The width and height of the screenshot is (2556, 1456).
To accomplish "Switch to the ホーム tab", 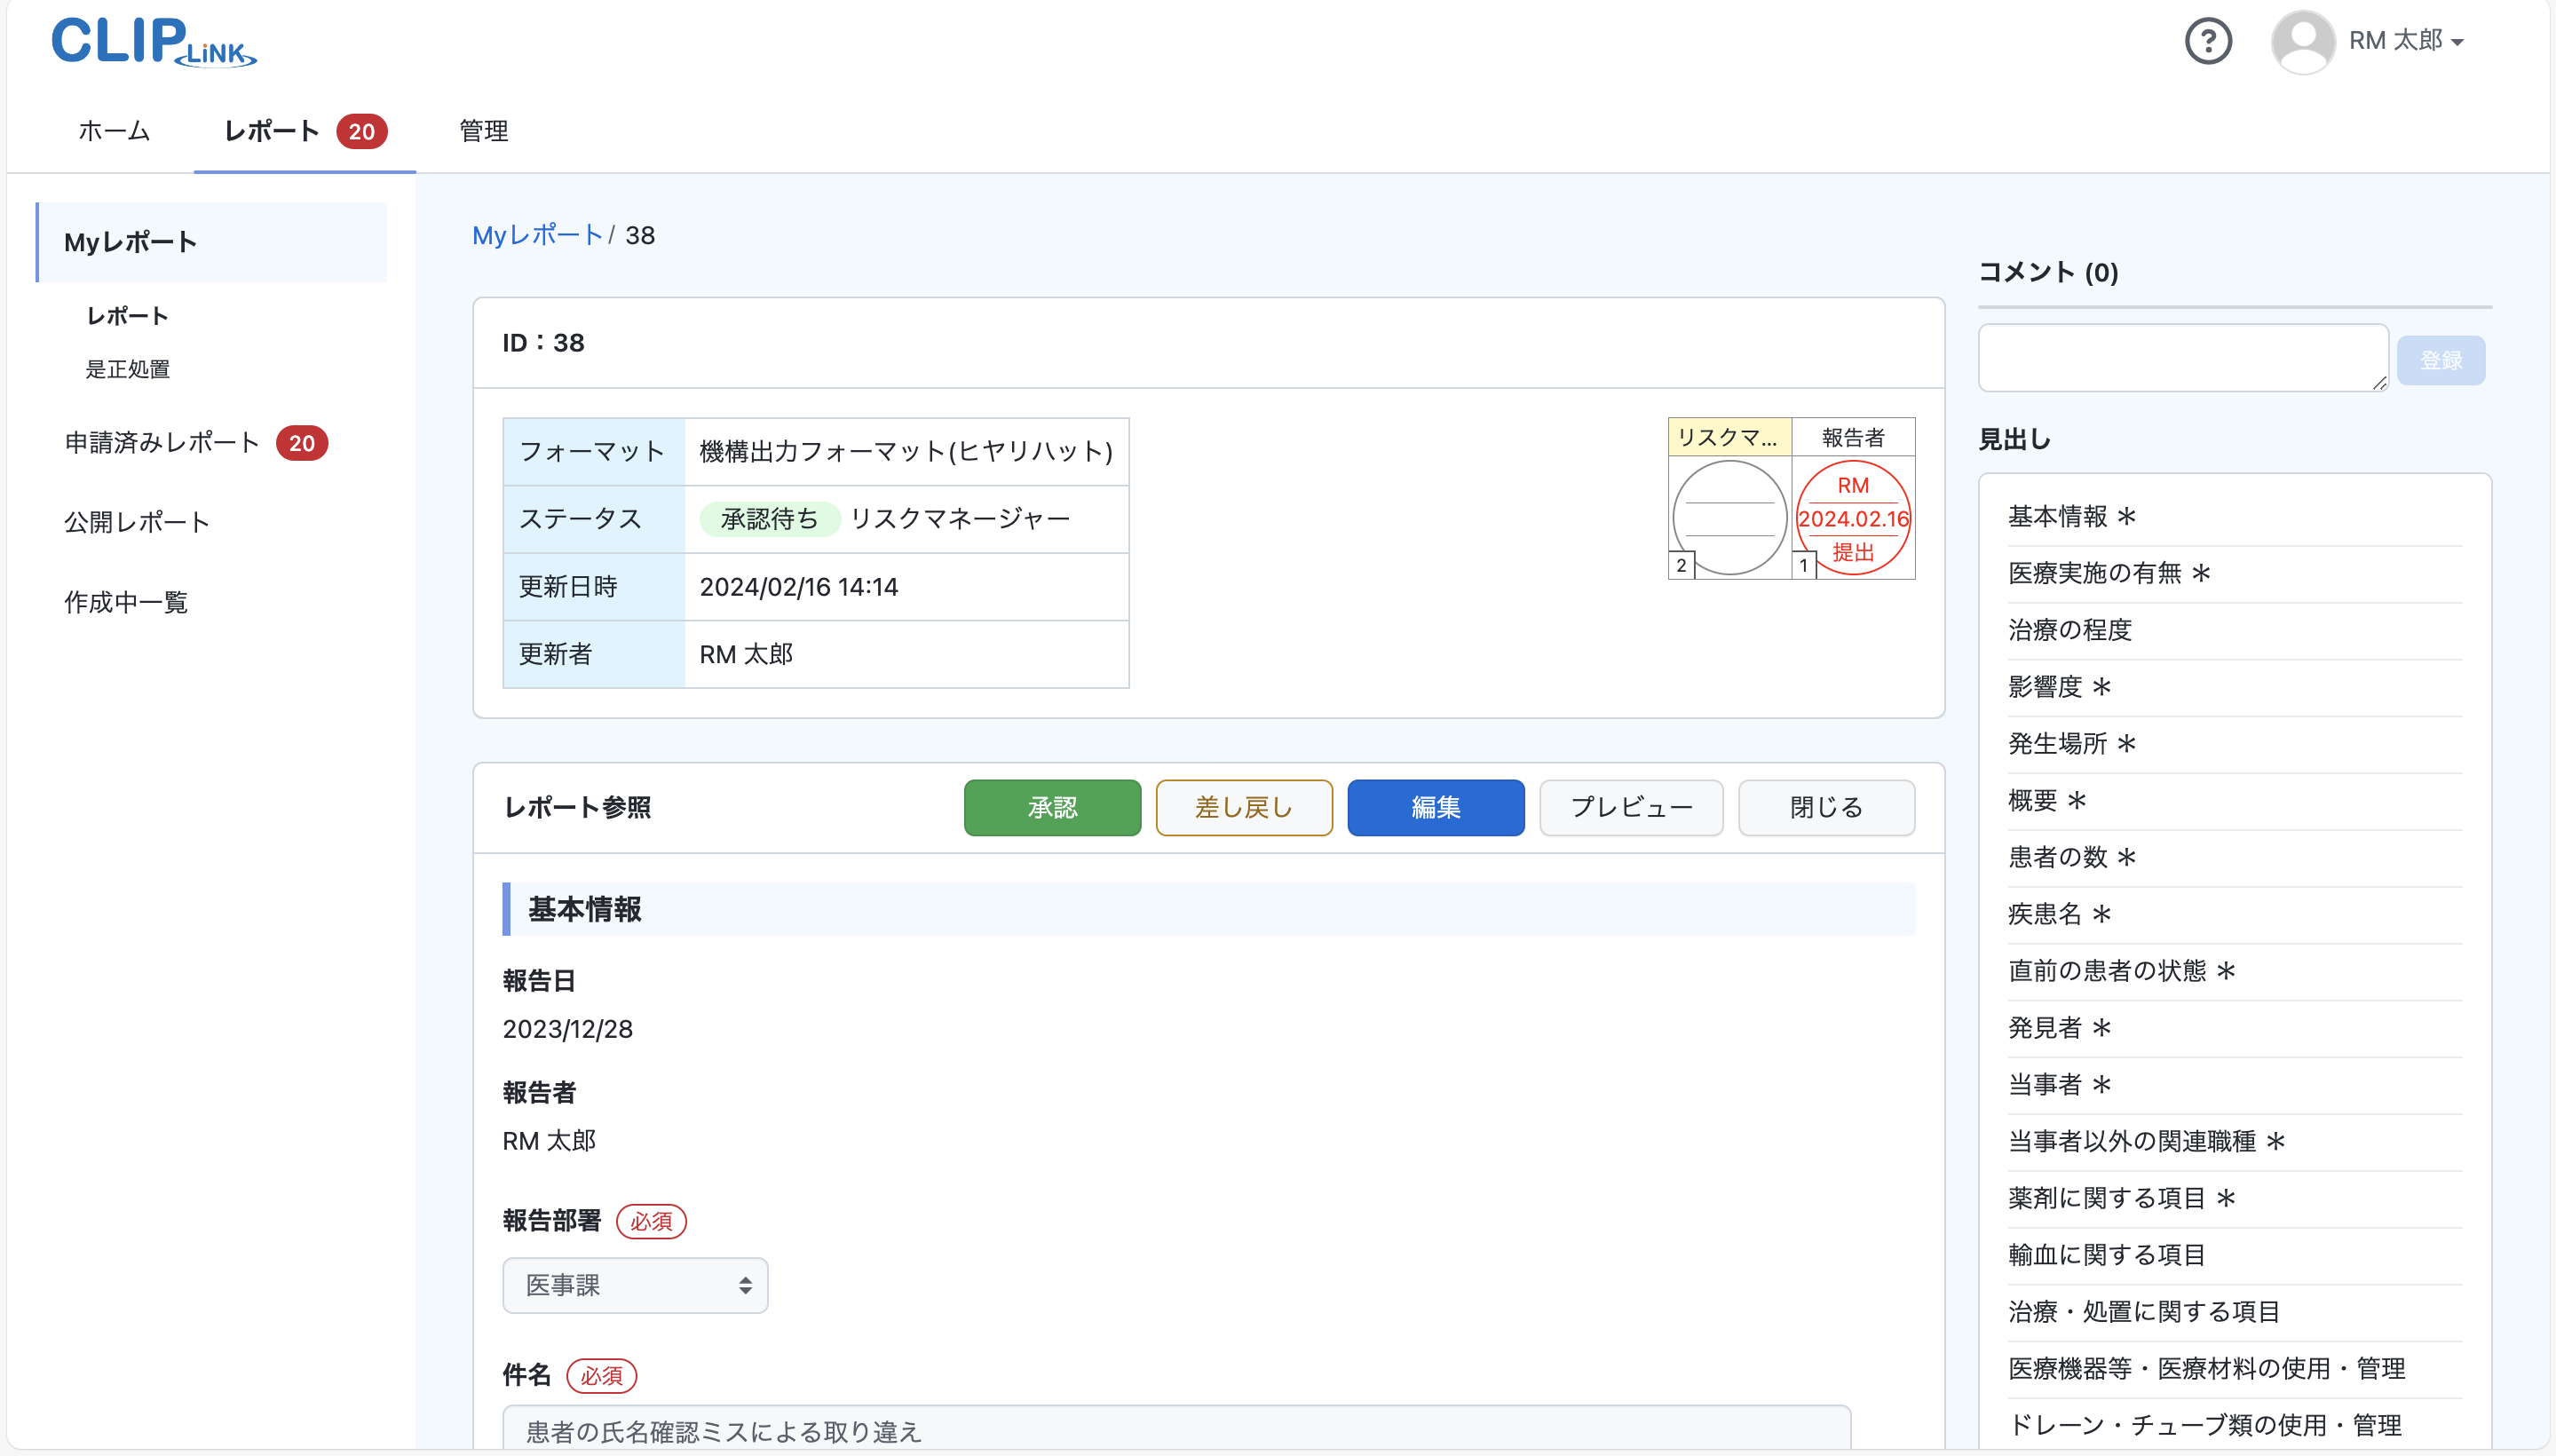I will [x=113, y=131].
